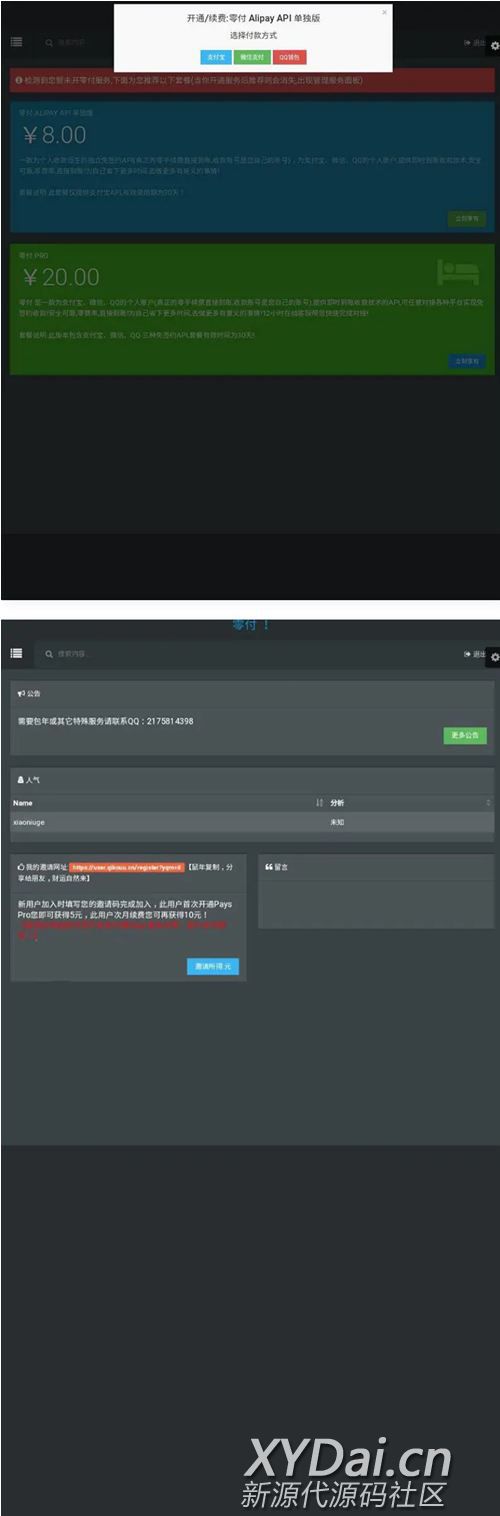Click the sort arrows at the 分析 column's right
This screenshot has height=1516, width=500.
coord(488,802)
